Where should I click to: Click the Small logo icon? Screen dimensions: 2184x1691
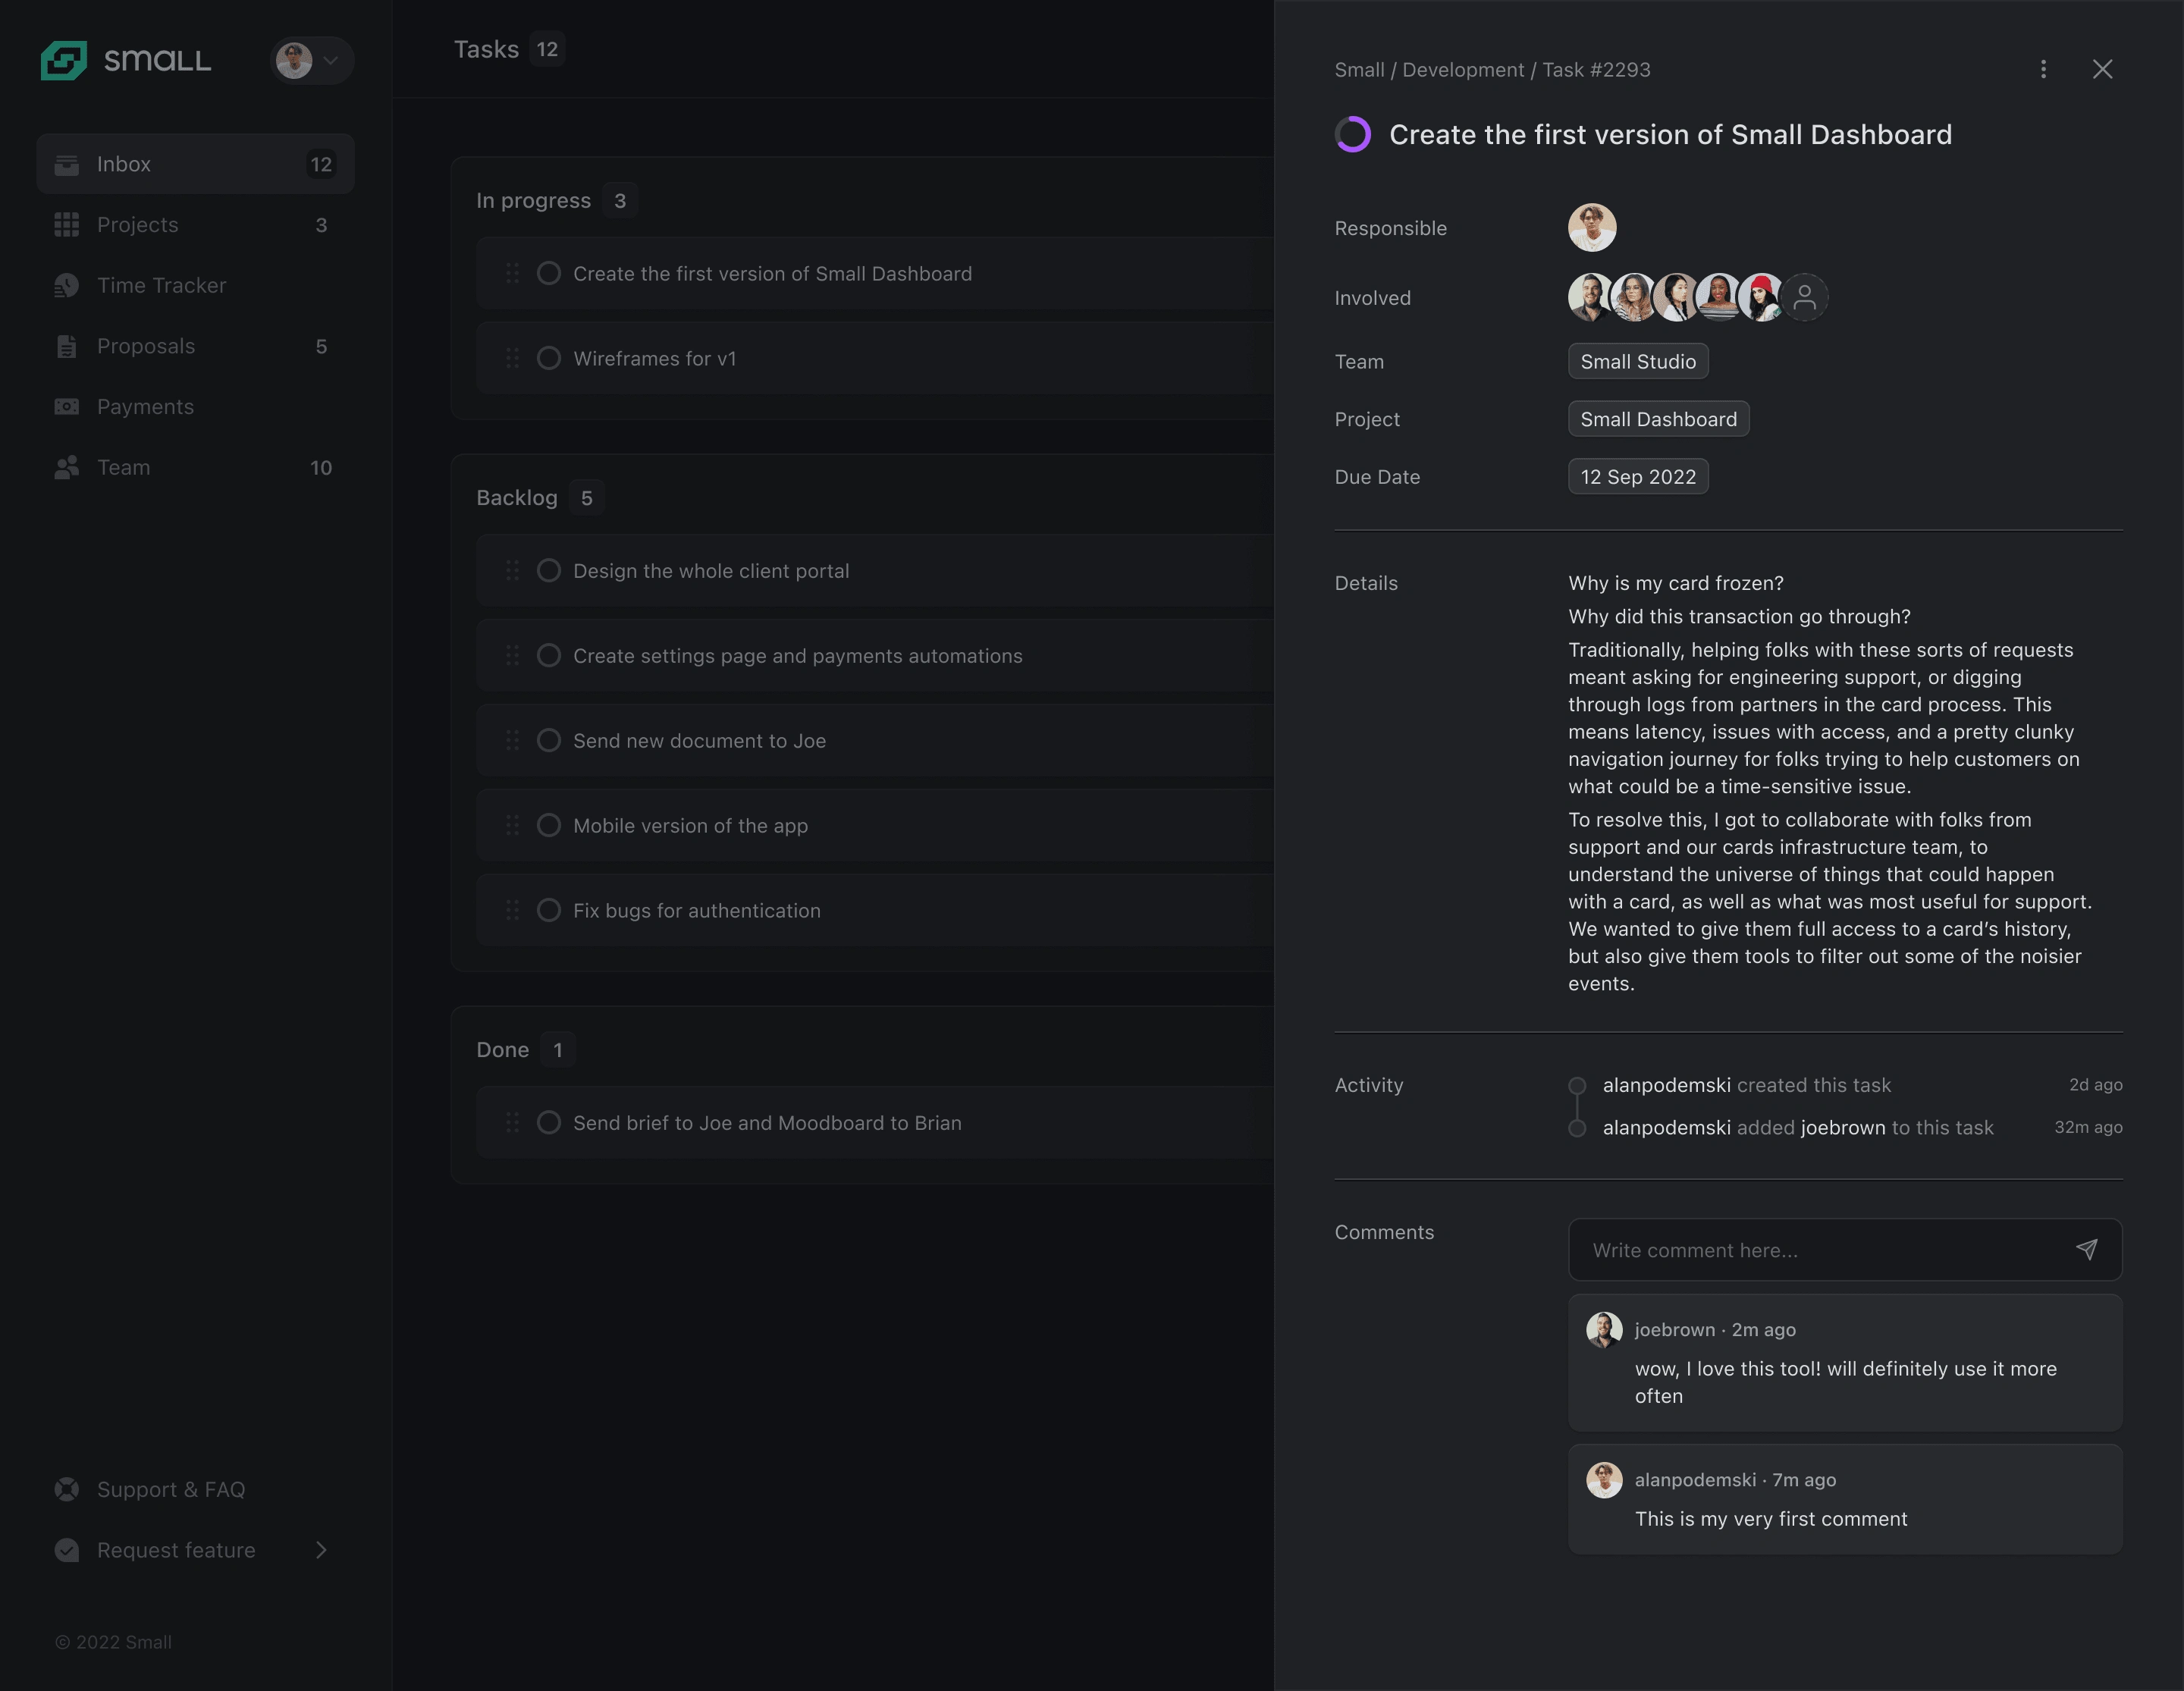click(x=64, y=60)
